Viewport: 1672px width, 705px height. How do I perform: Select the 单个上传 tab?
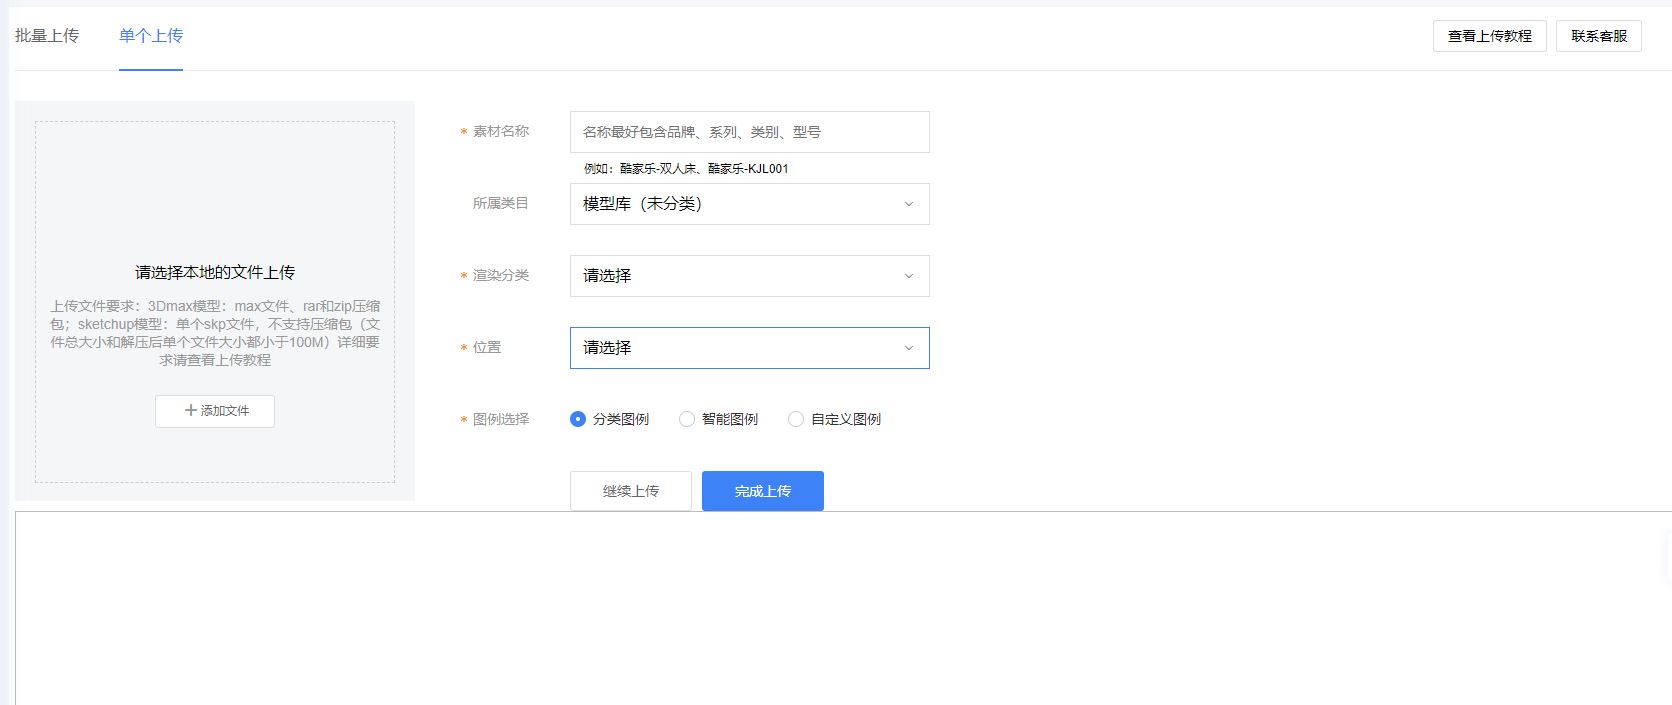(151, 36)
